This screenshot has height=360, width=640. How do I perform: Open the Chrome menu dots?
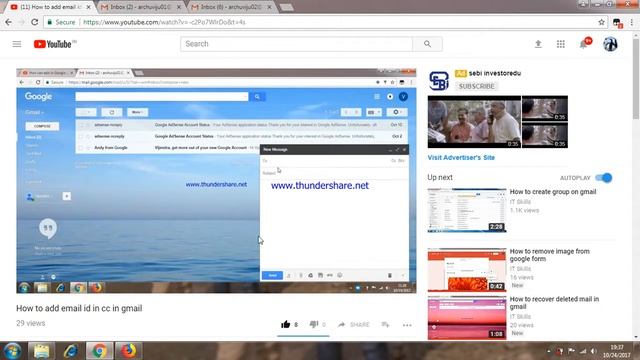632,22
